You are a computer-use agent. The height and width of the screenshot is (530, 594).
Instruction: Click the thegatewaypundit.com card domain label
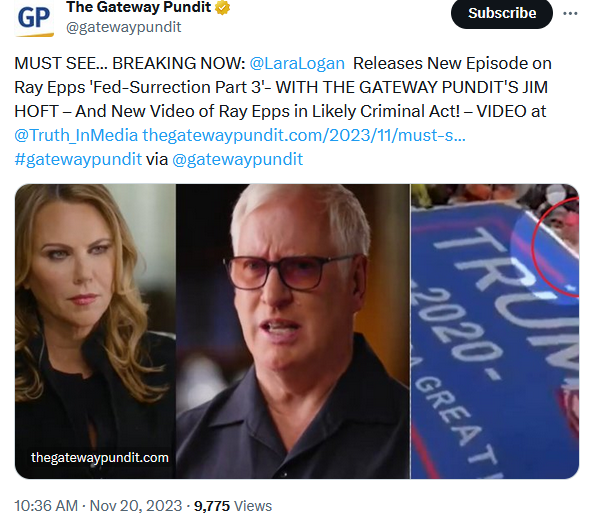pyautogui.click(x=100, y=458)
